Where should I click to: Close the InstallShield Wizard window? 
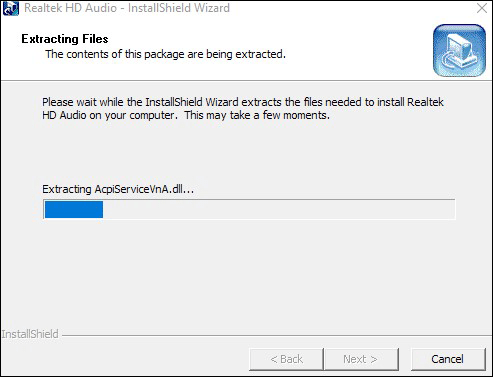[x=482, y=8]
